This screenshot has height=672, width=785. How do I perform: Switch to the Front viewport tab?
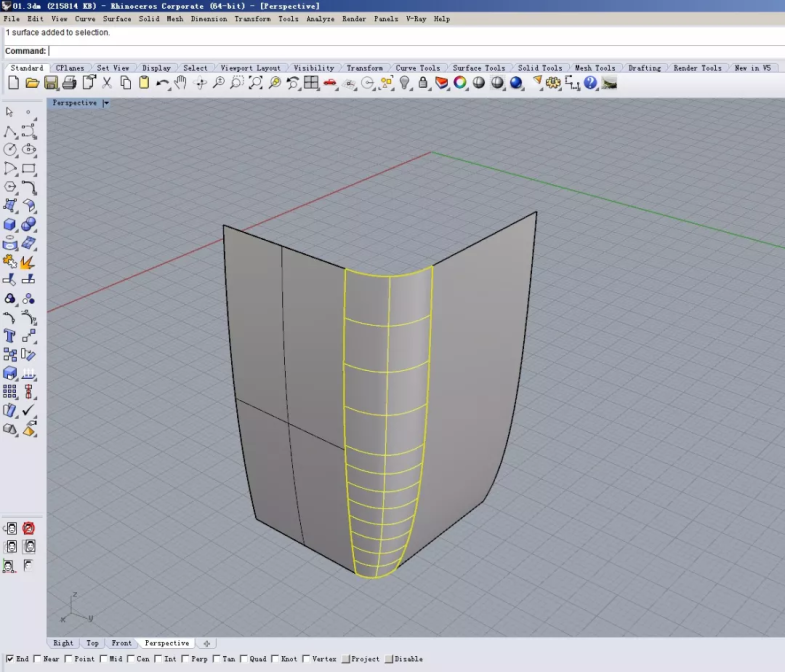point(121,643)
